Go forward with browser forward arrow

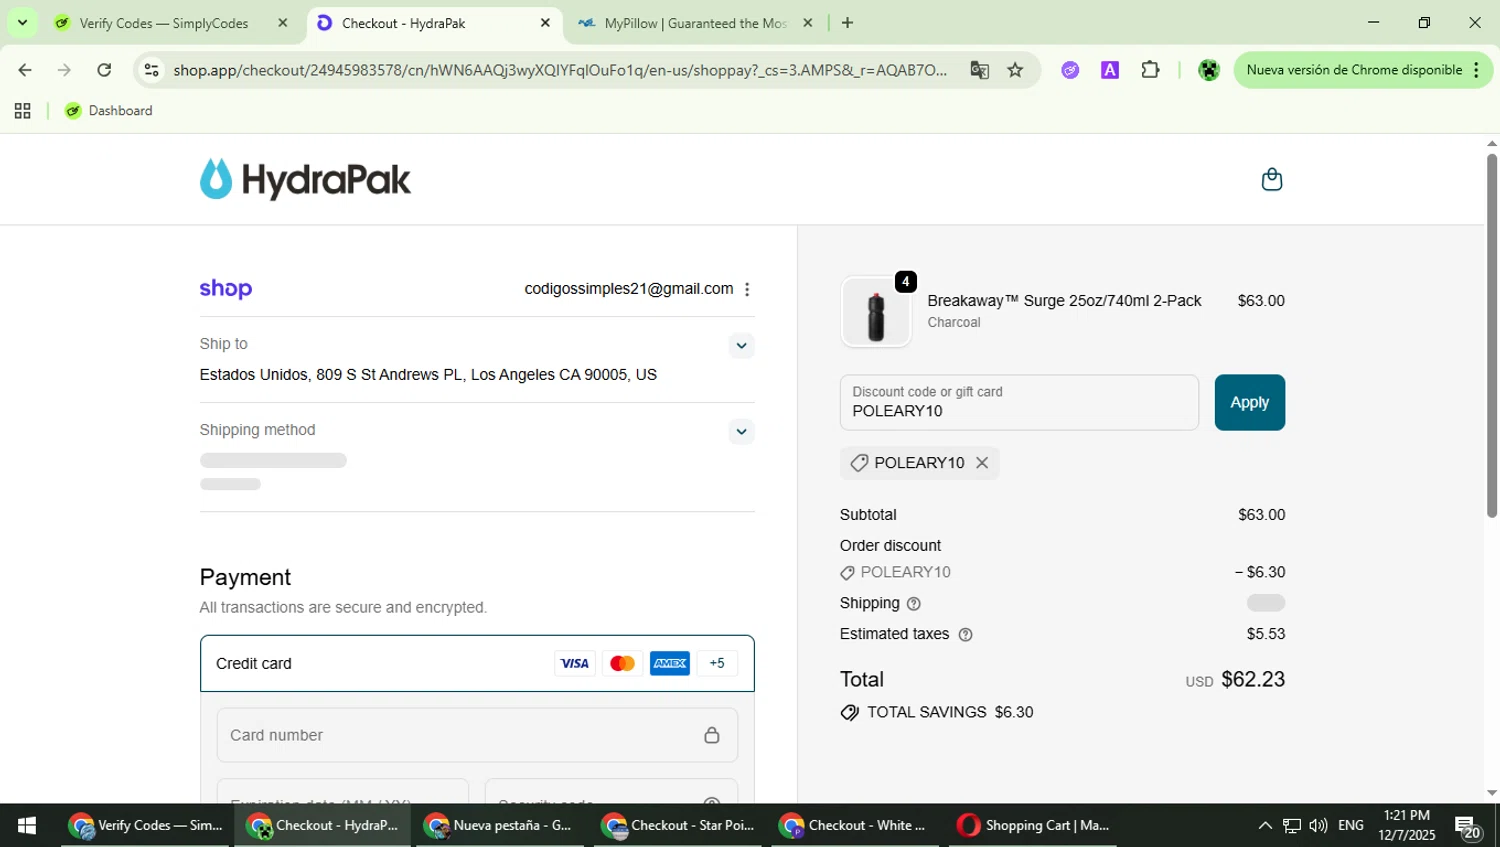tap(64, 70)
